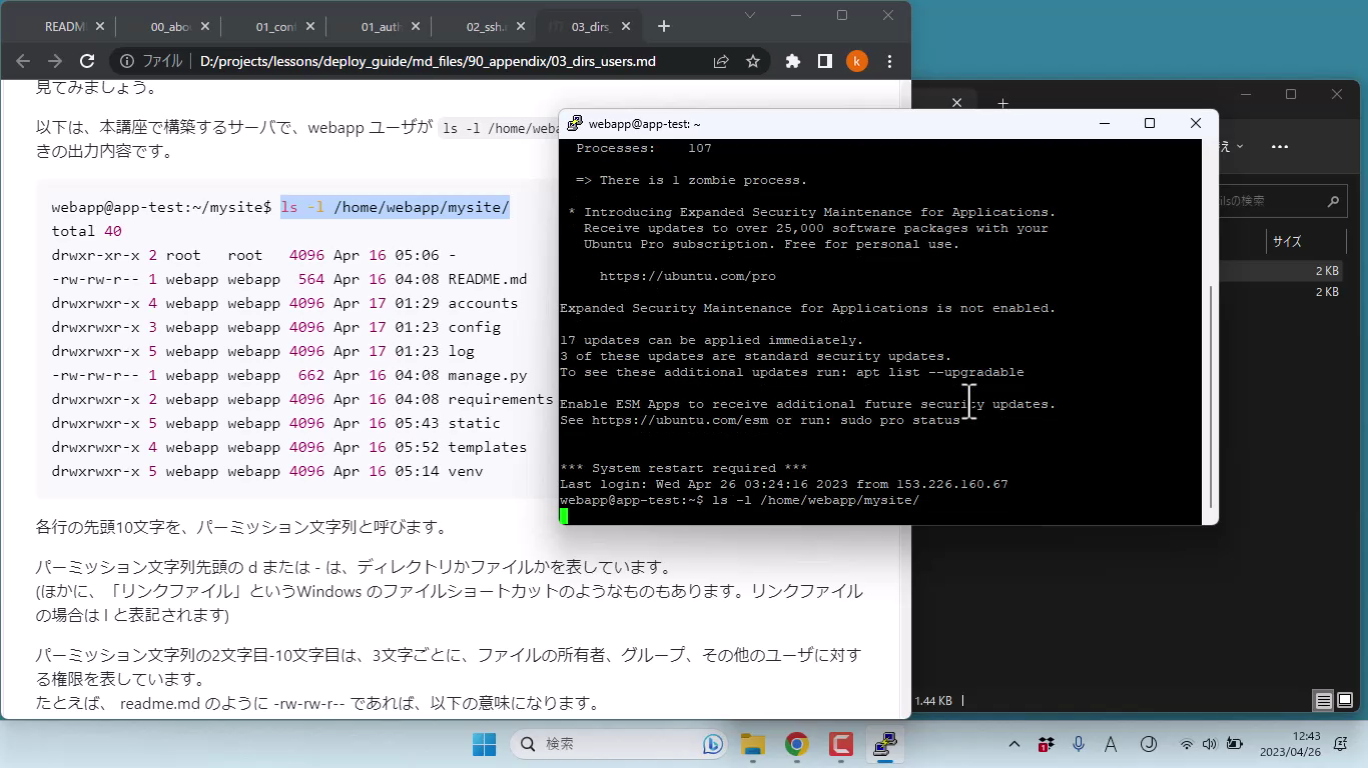
Task: Click the PuTTY icon in the taskbar
Action: (x=884, y=744)
